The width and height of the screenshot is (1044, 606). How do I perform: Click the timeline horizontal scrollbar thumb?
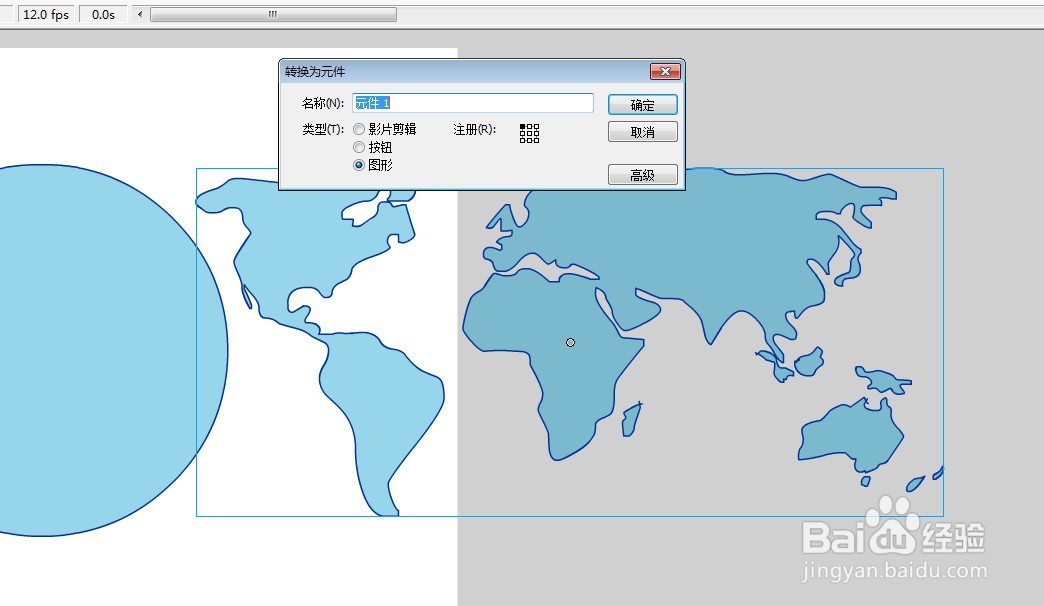pyautogui.click(x=273, y=14)
